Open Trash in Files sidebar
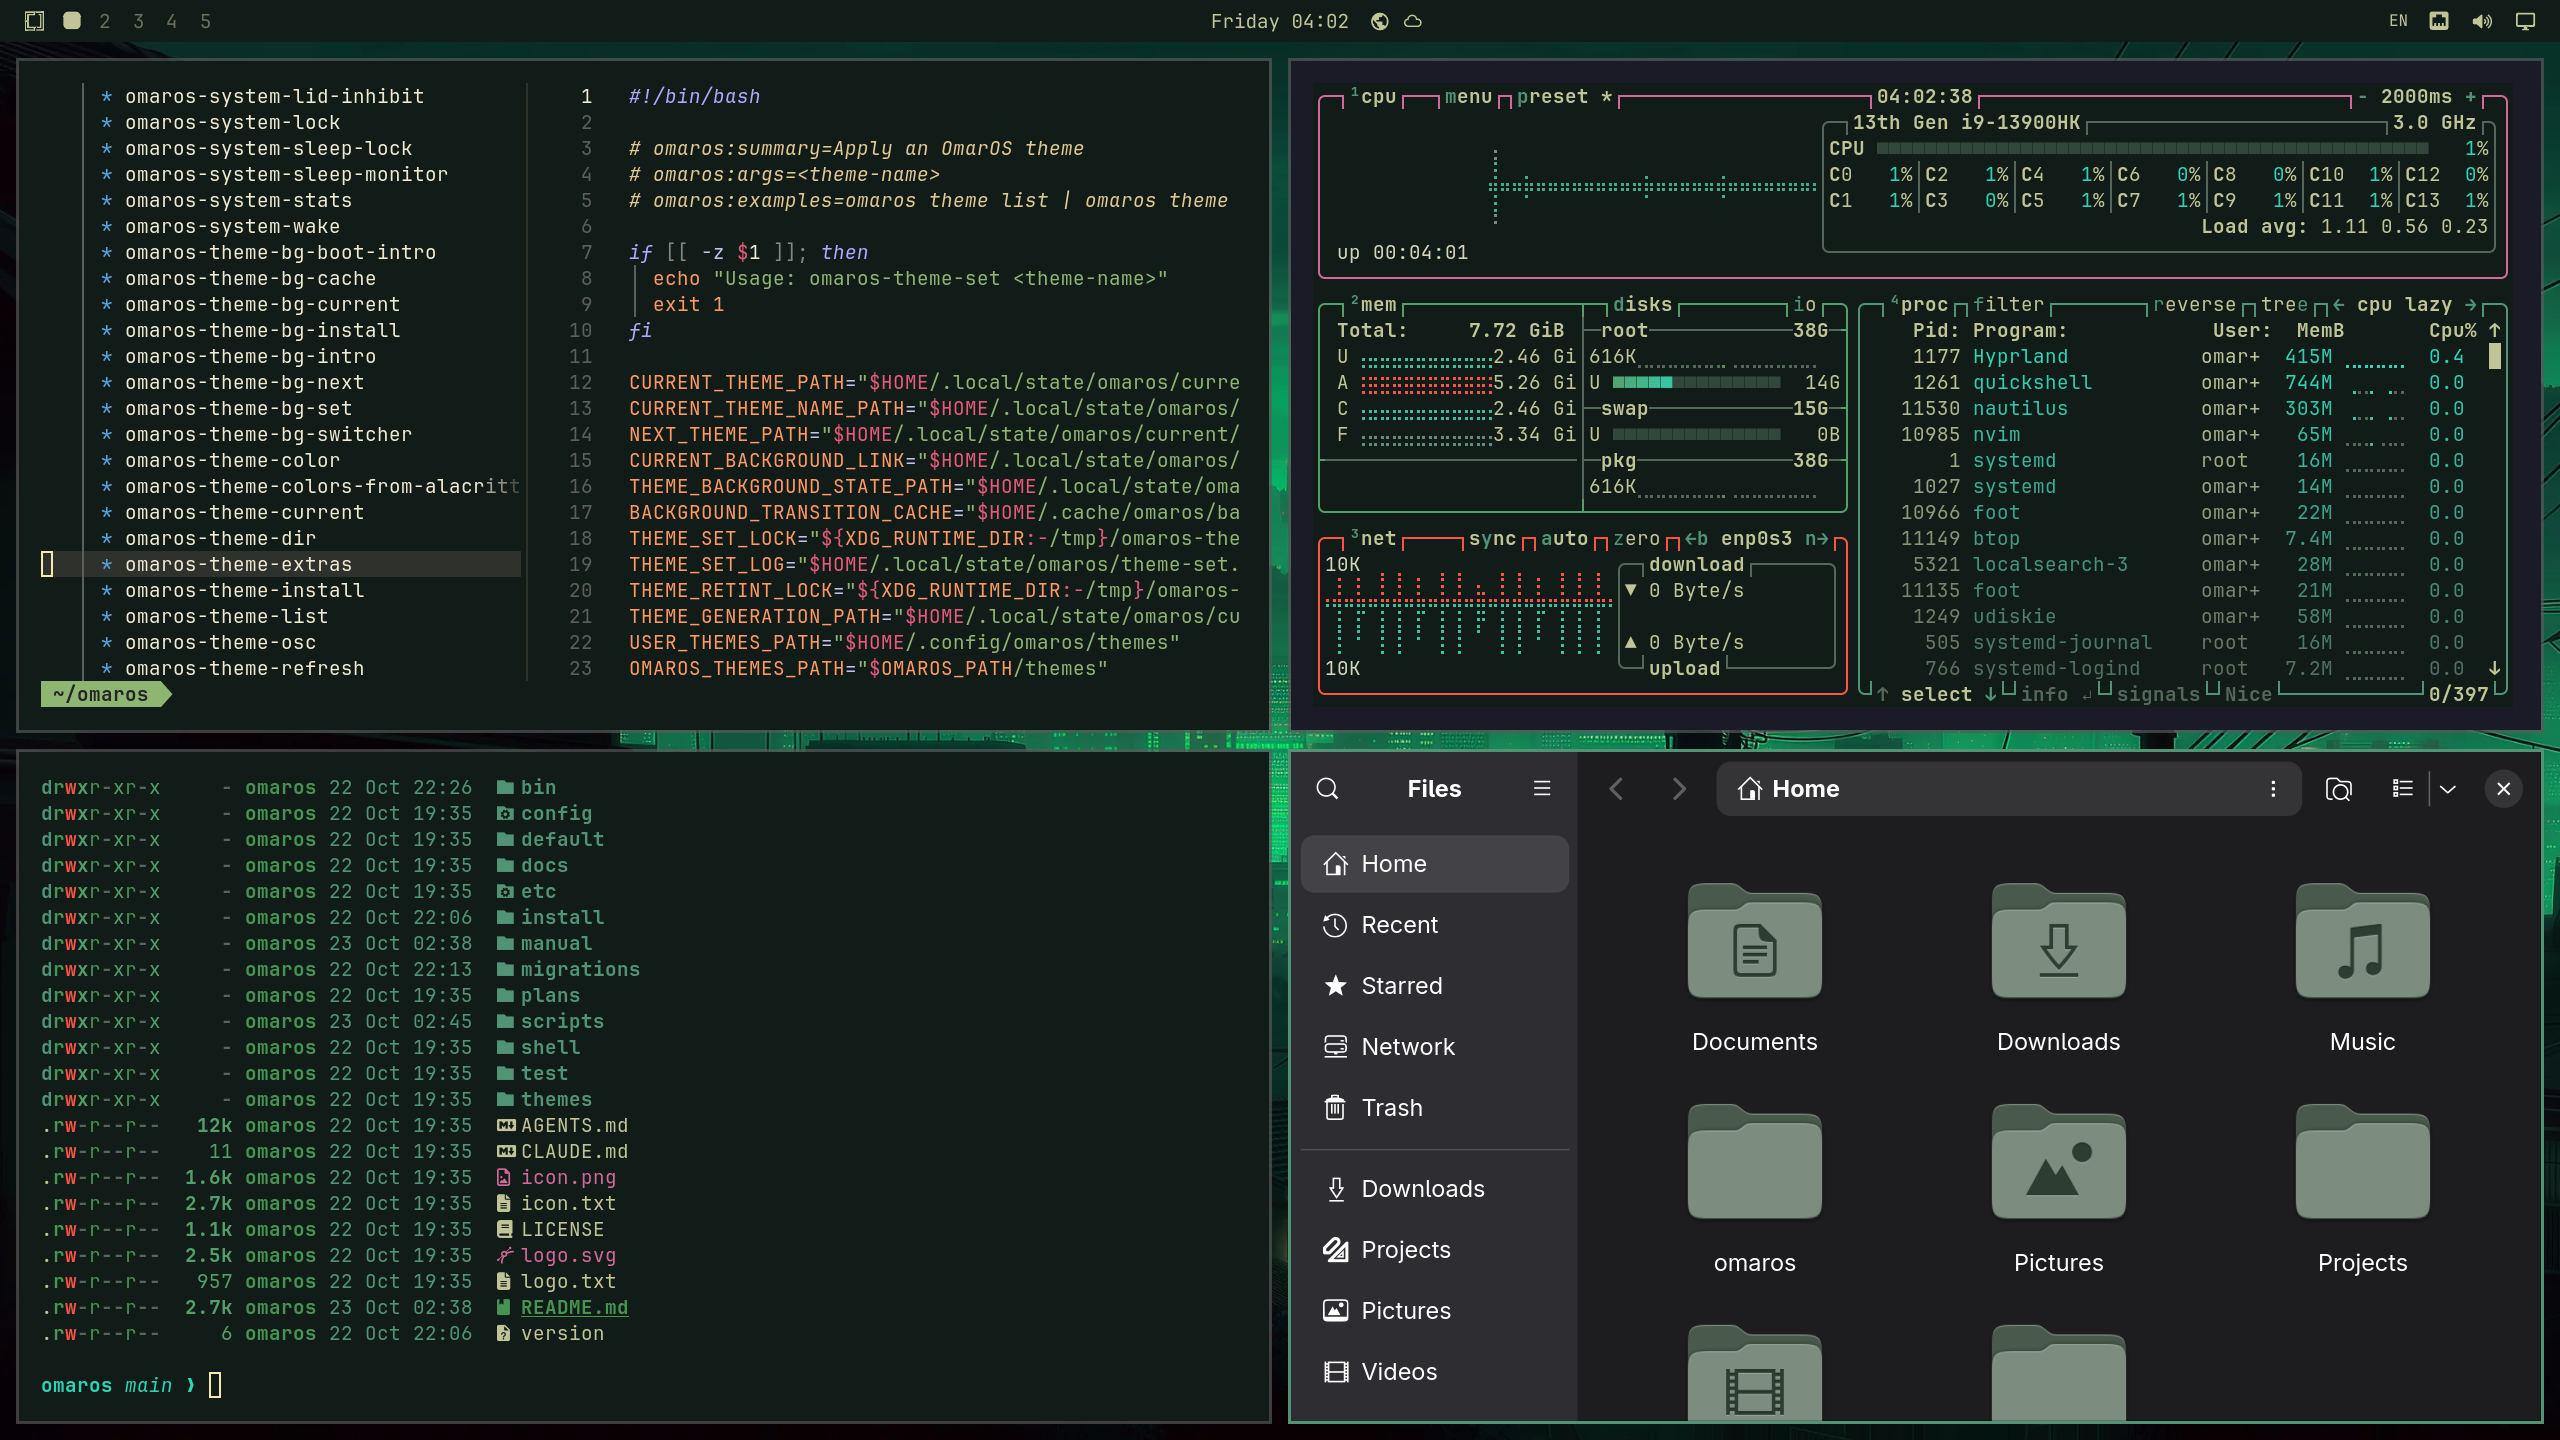Viewport: 2560px width, 1440px height. [1434, 1108]
